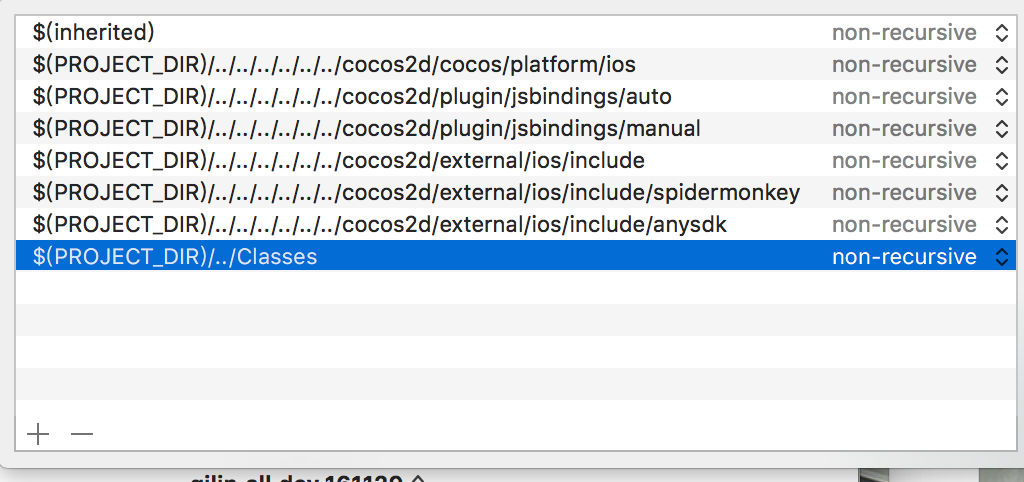Select the $(PROJECT_DIR)/../Classes path row
The width and height of the screenshot is (1024, 482).
[175, 257]
